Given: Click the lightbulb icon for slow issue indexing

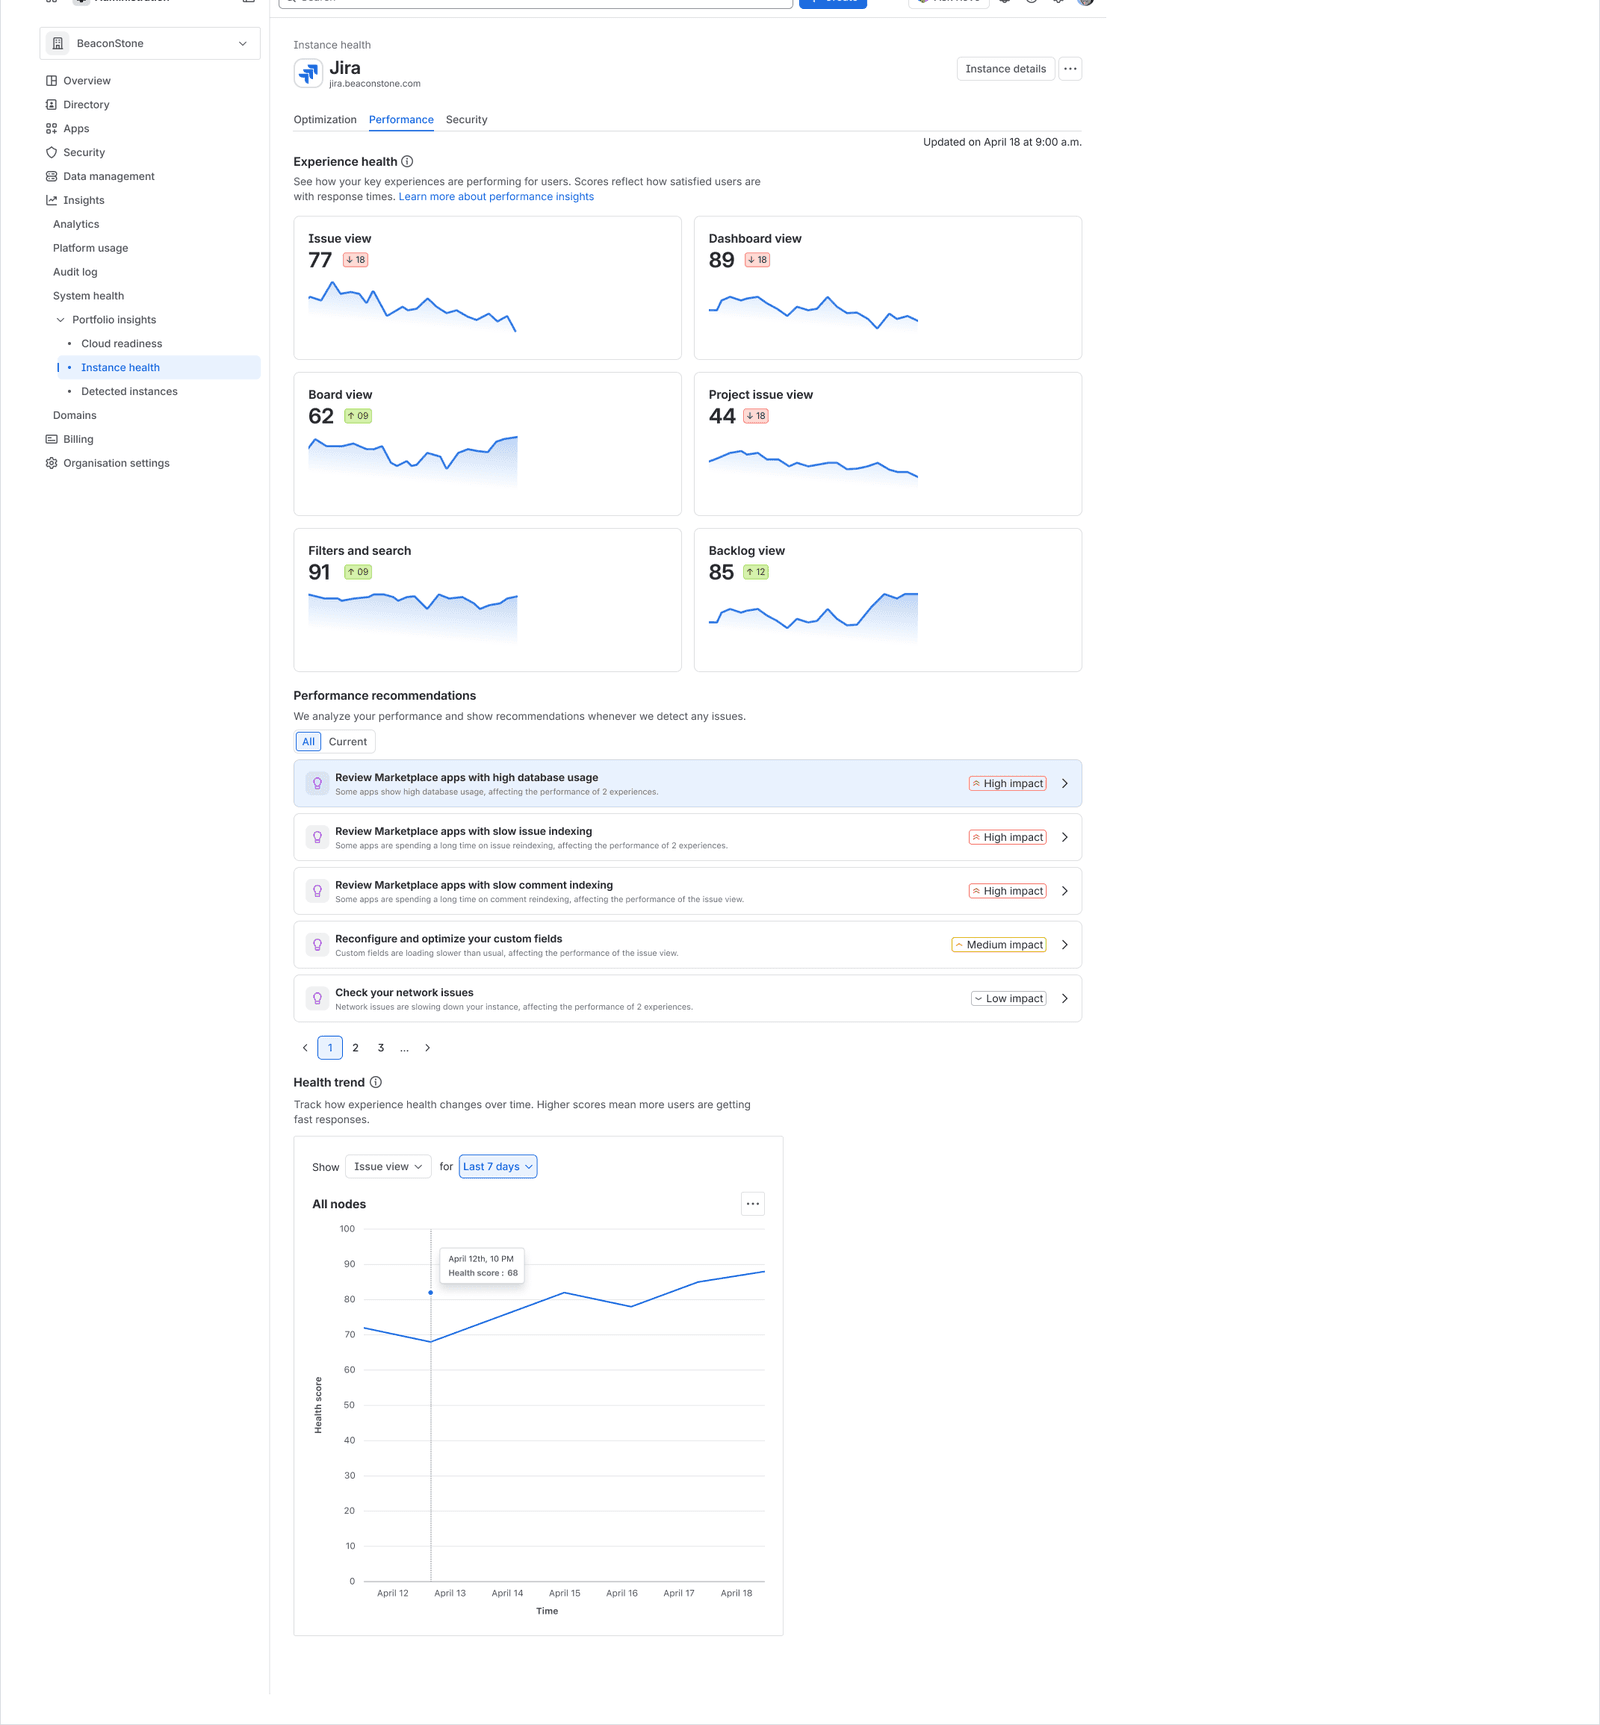Looking at the screenshot, I should (x=317, y=838).
